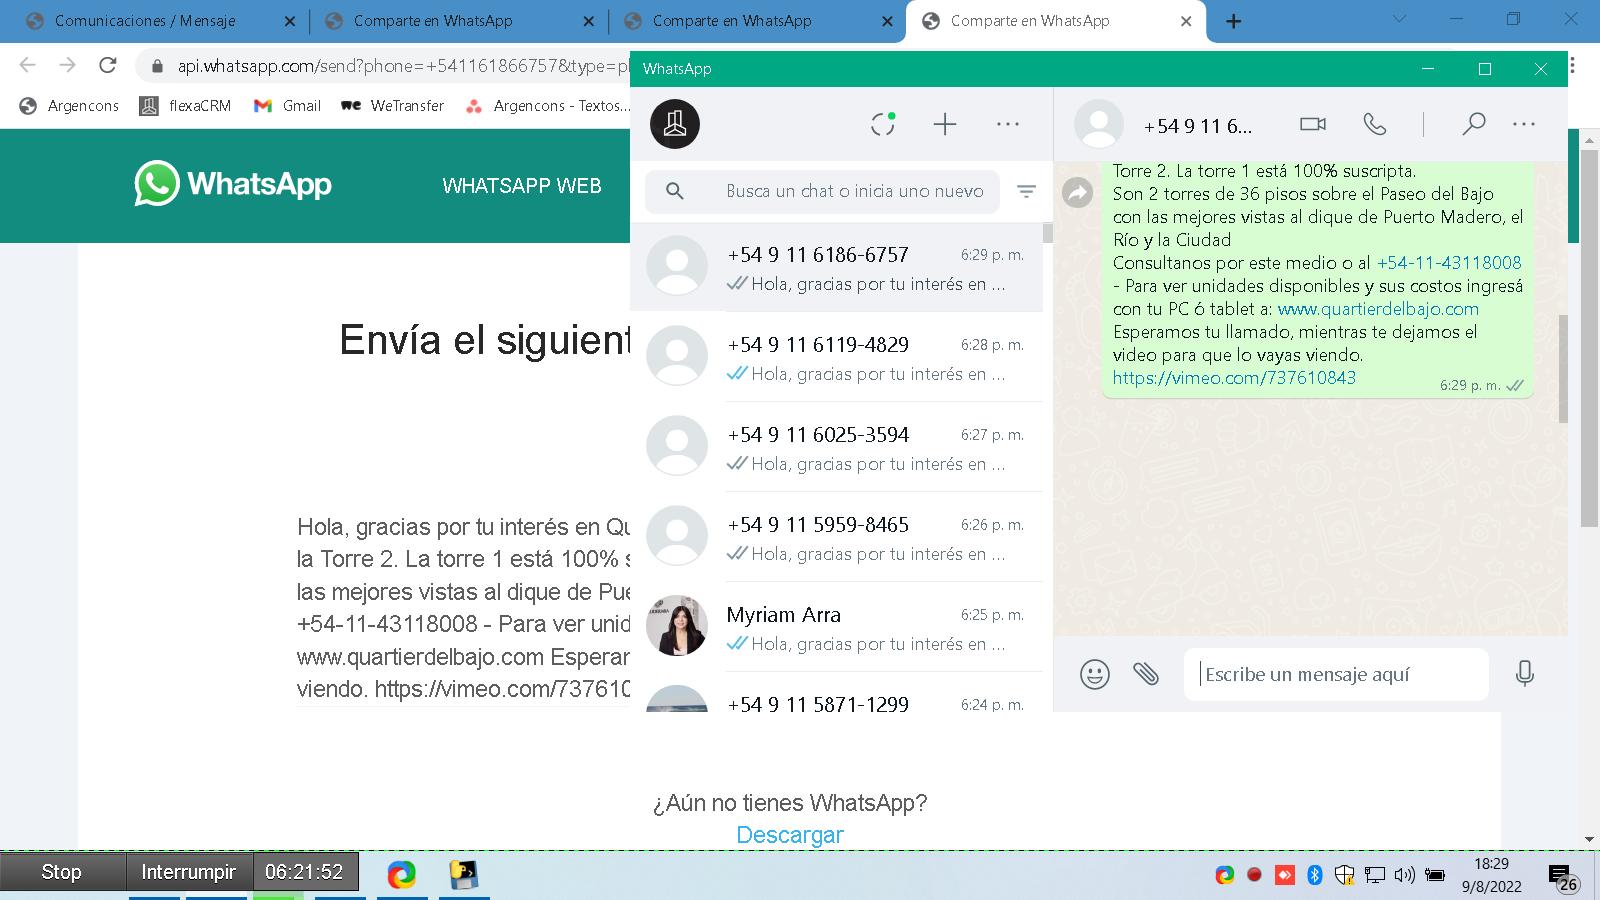Go back in browser history
The image size is (1600, 900).
[27, 65]
